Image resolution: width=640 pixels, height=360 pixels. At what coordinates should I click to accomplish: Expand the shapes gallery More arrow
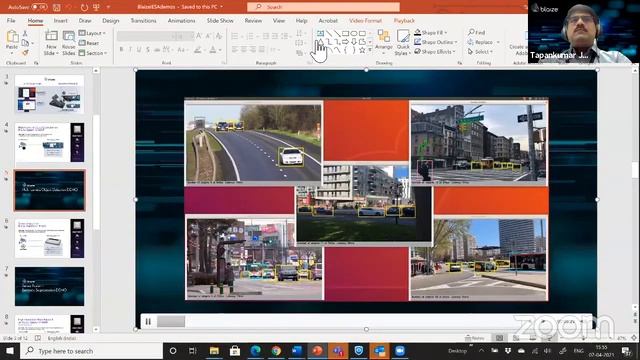(370, 50)
